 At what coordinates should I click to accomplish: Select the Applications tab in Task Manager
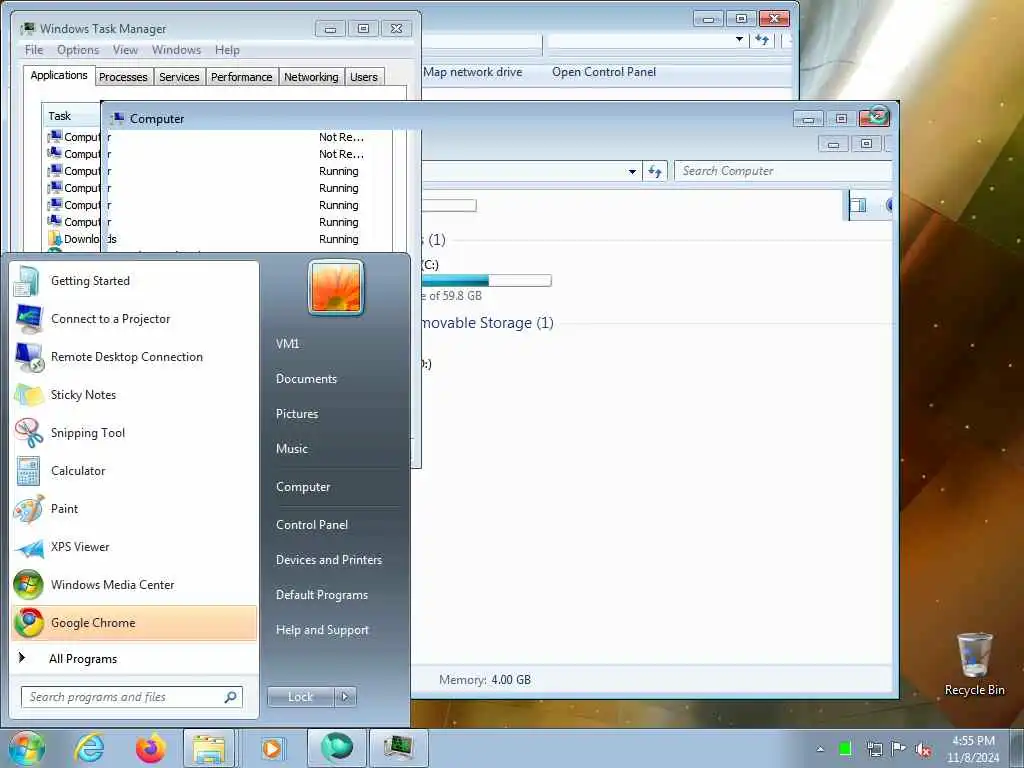(59, 75)
